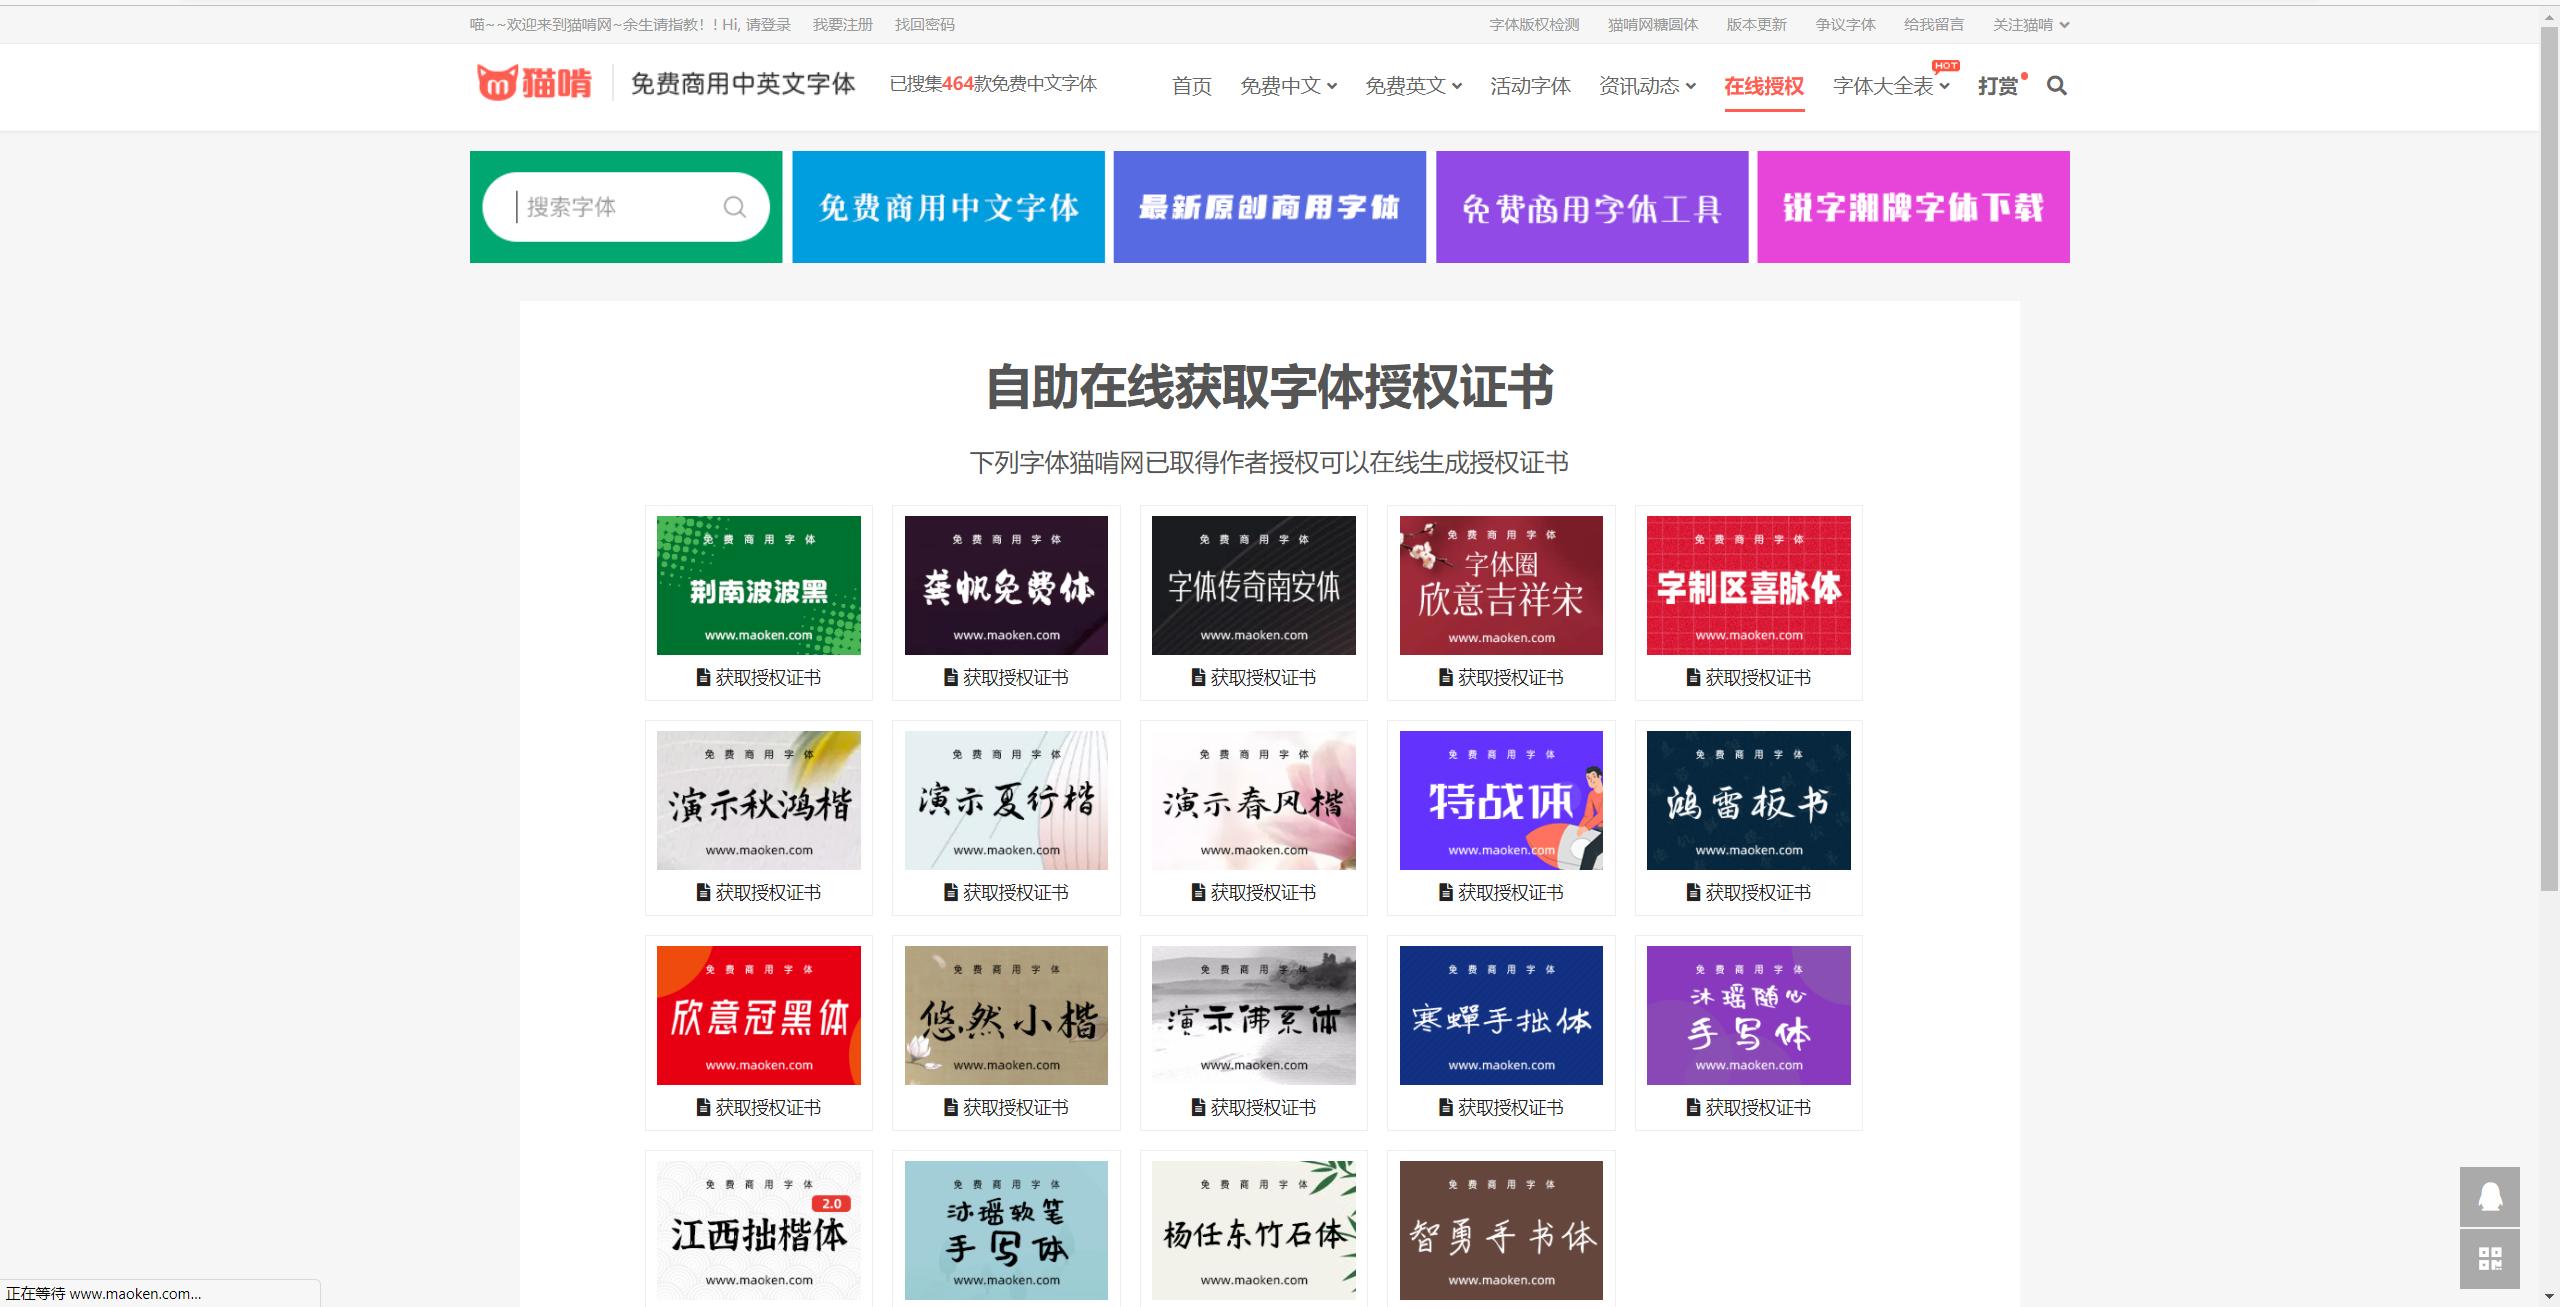Open the 首页 navigation item
This screenshot has width=2560, height=1307.
pyautogui.click(x=1191, y=87)
